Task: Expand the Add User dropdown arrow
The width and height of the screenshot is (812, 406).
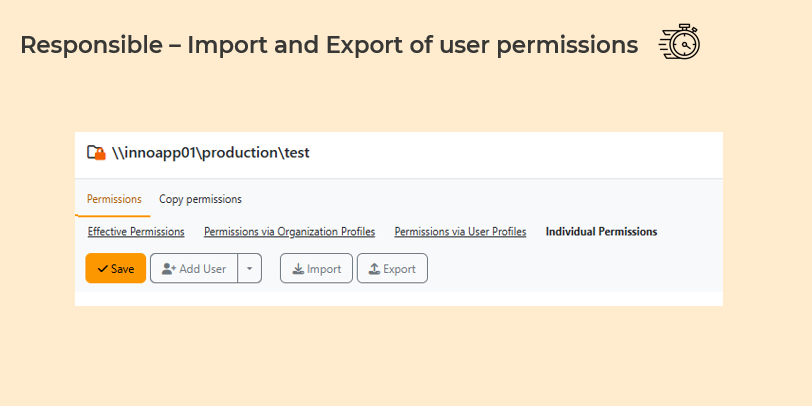Action: point(249,269)
